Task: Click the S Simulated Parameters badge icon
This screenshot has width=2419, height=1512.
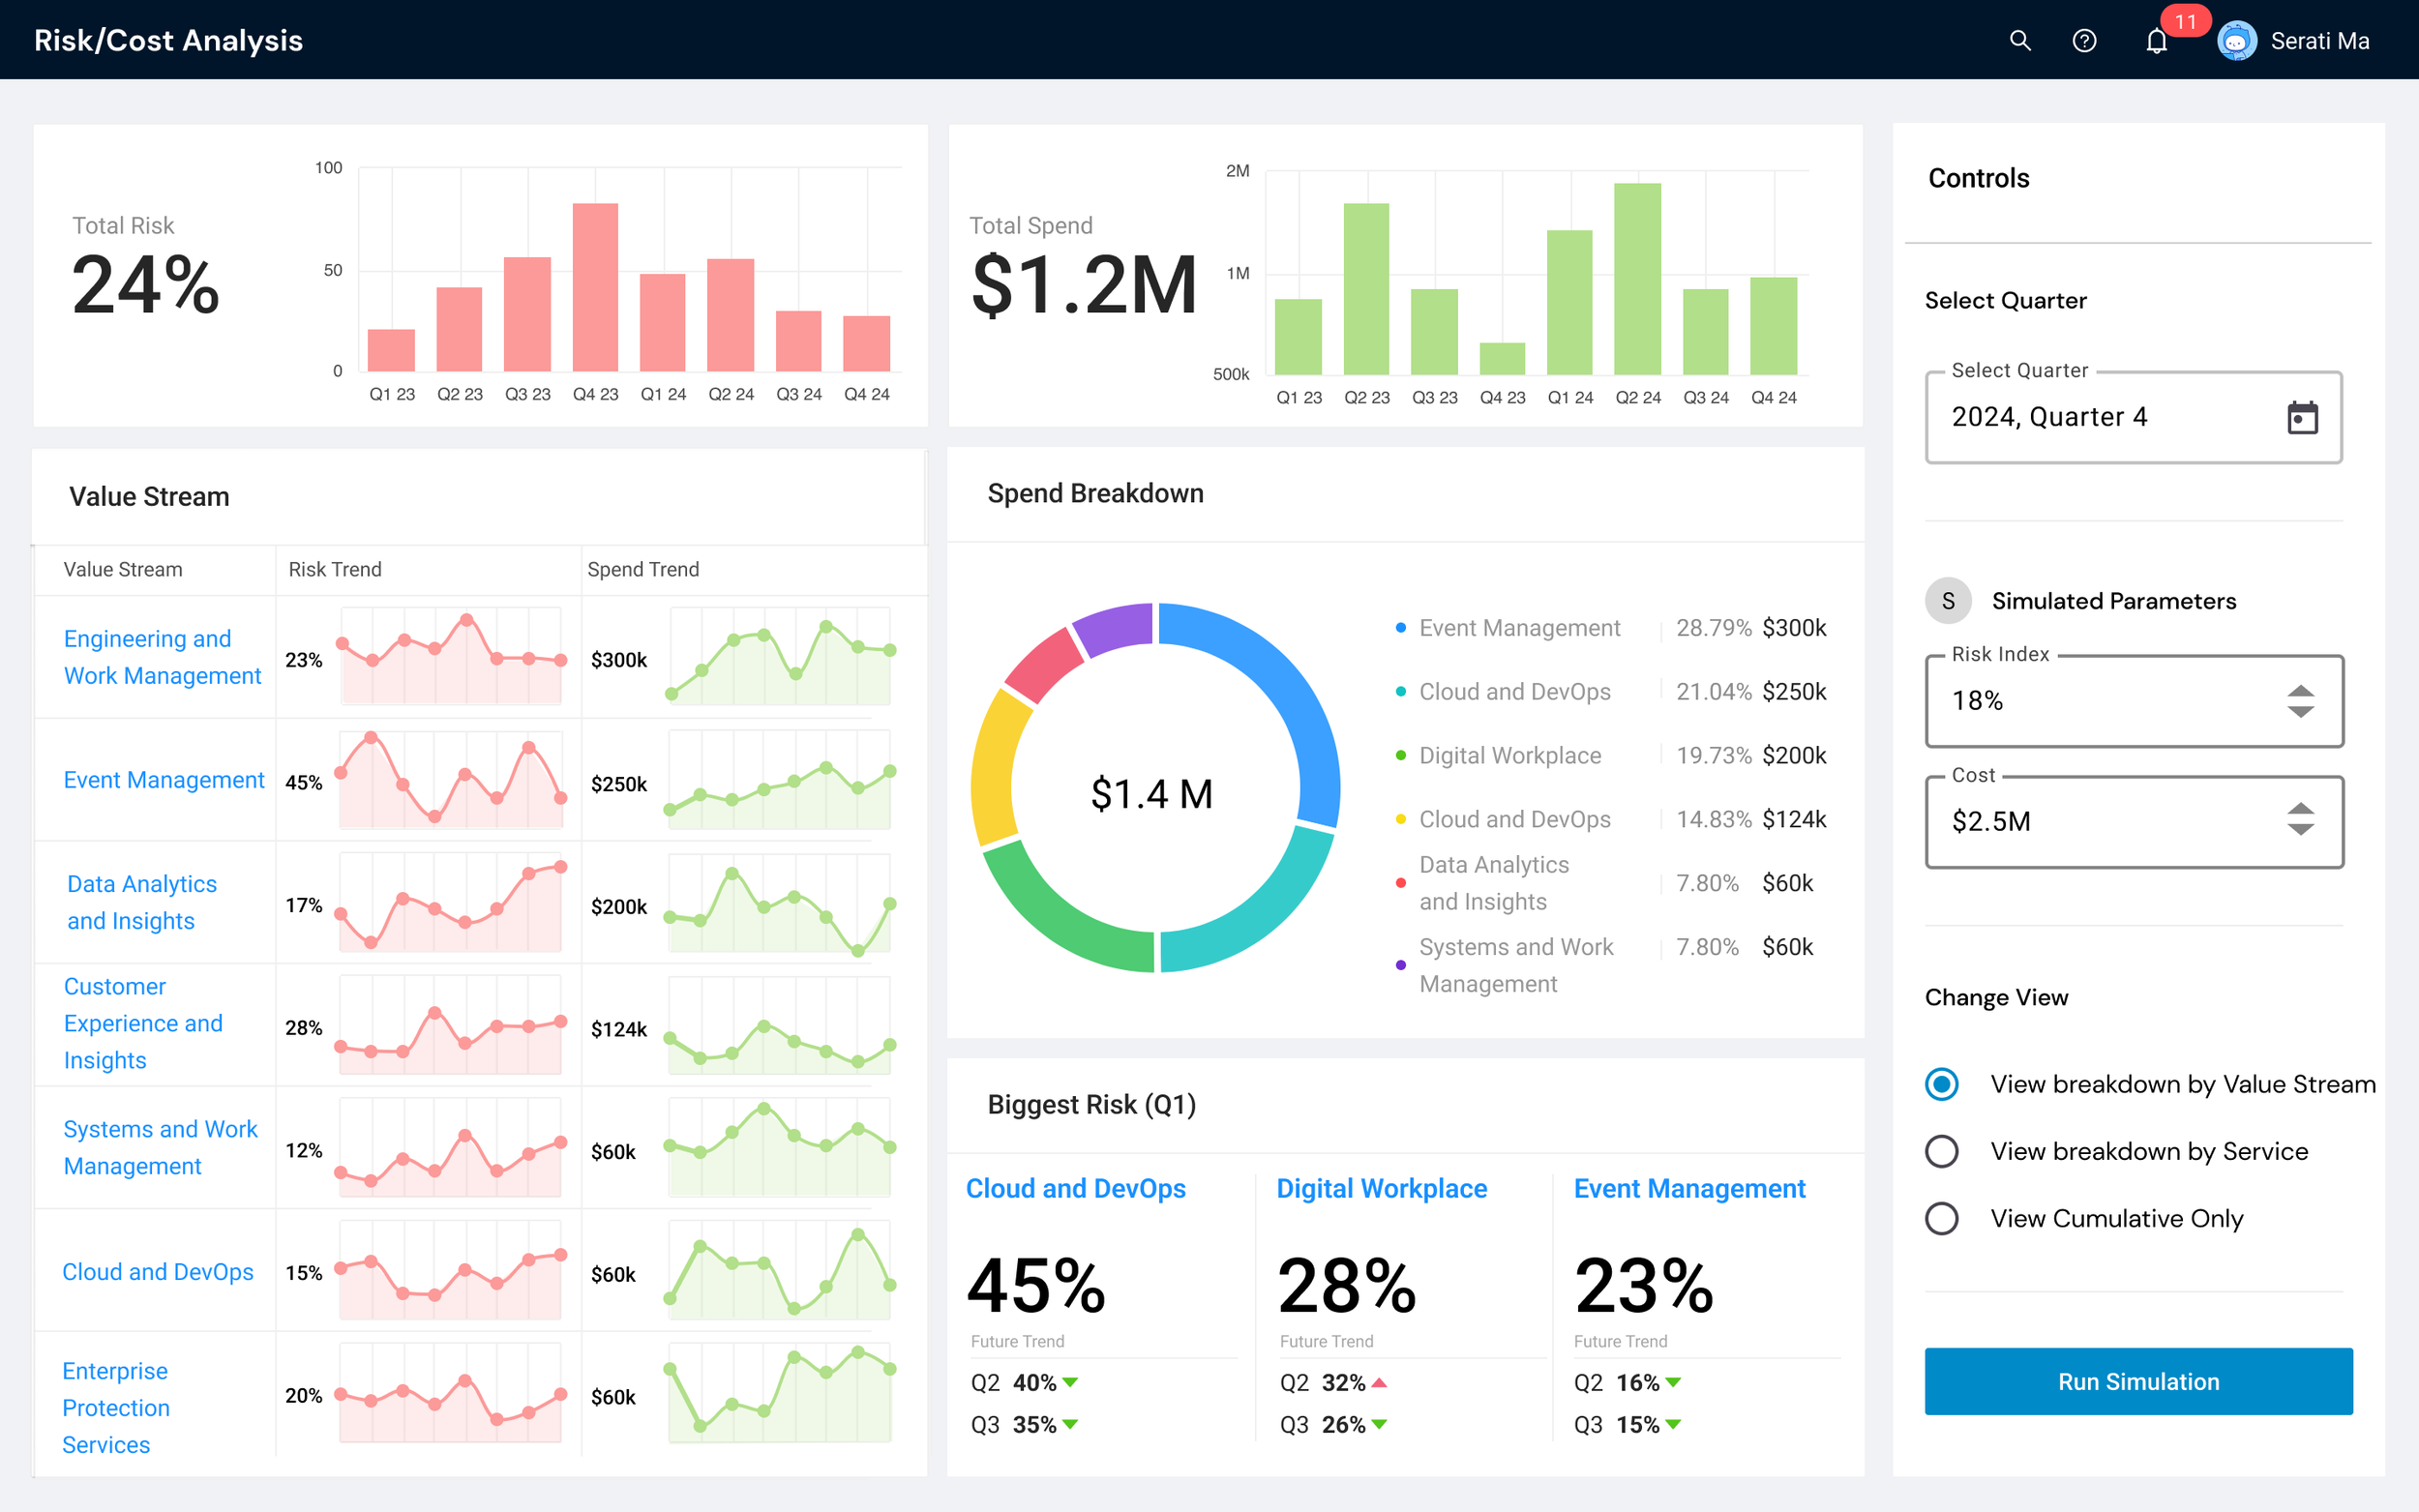Action: [x=1947, y=601]
